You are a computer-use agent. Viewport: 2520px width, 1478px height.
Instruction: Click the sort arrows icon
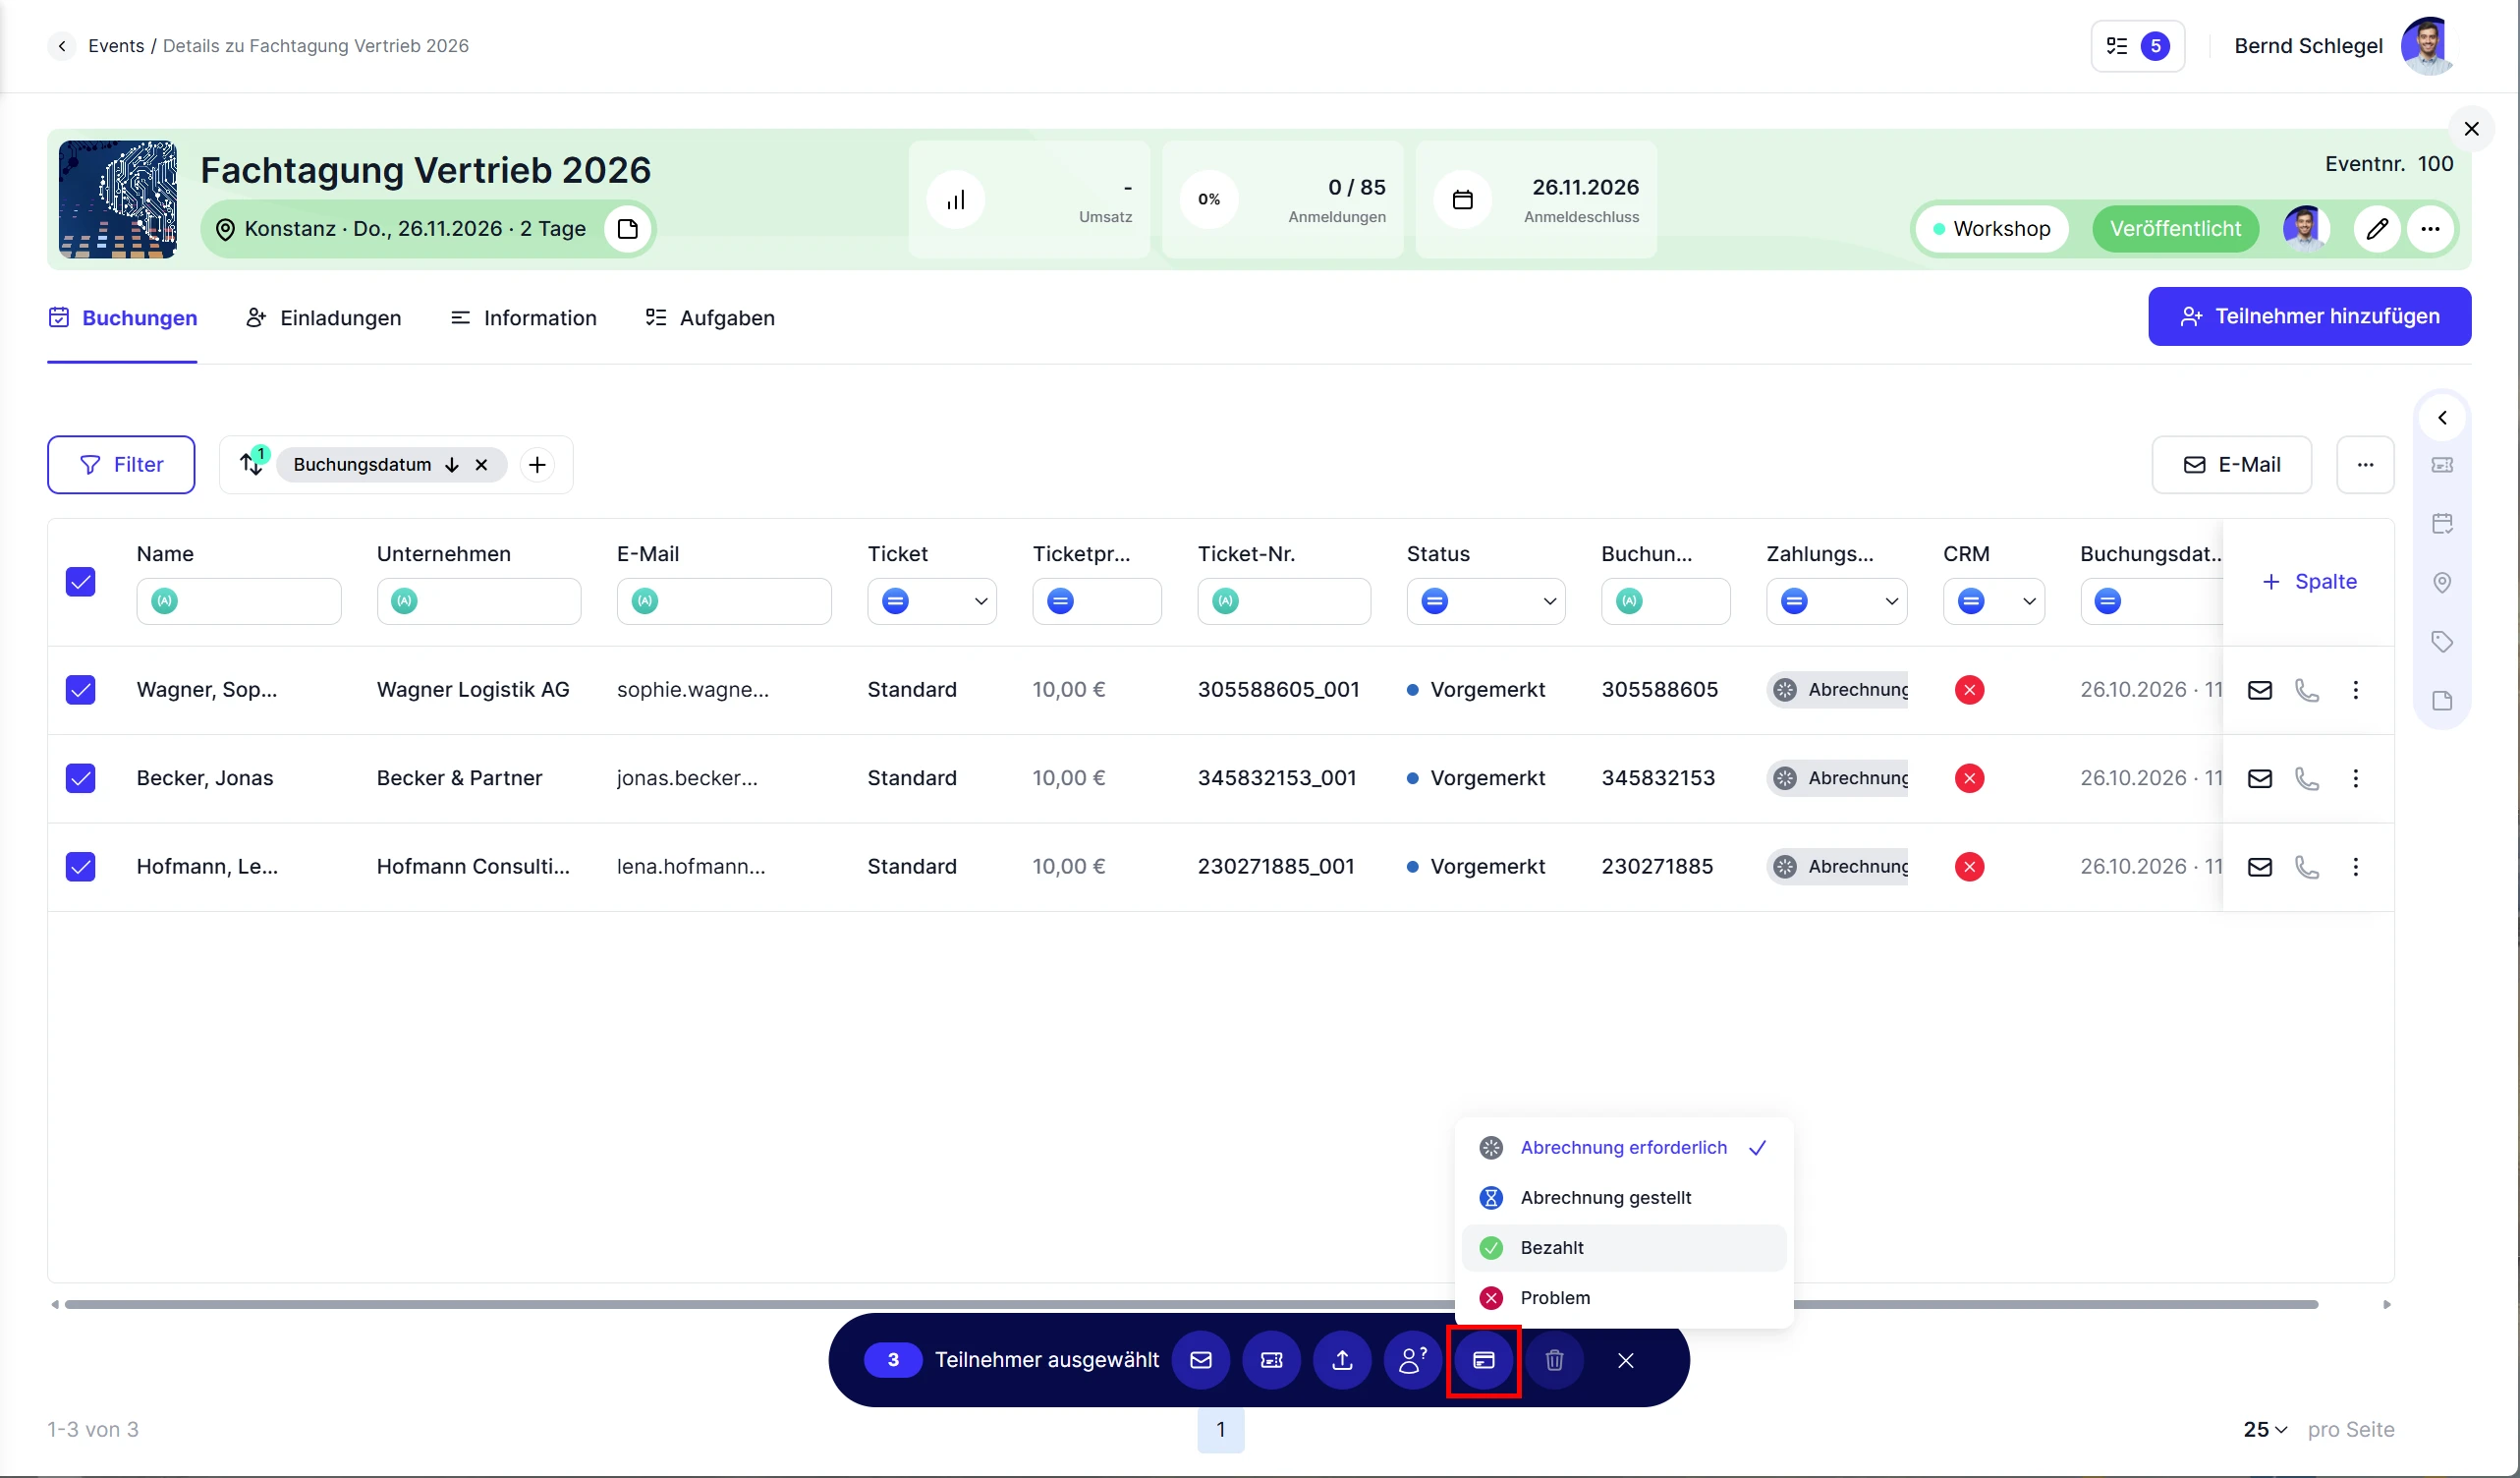[251, 464]
